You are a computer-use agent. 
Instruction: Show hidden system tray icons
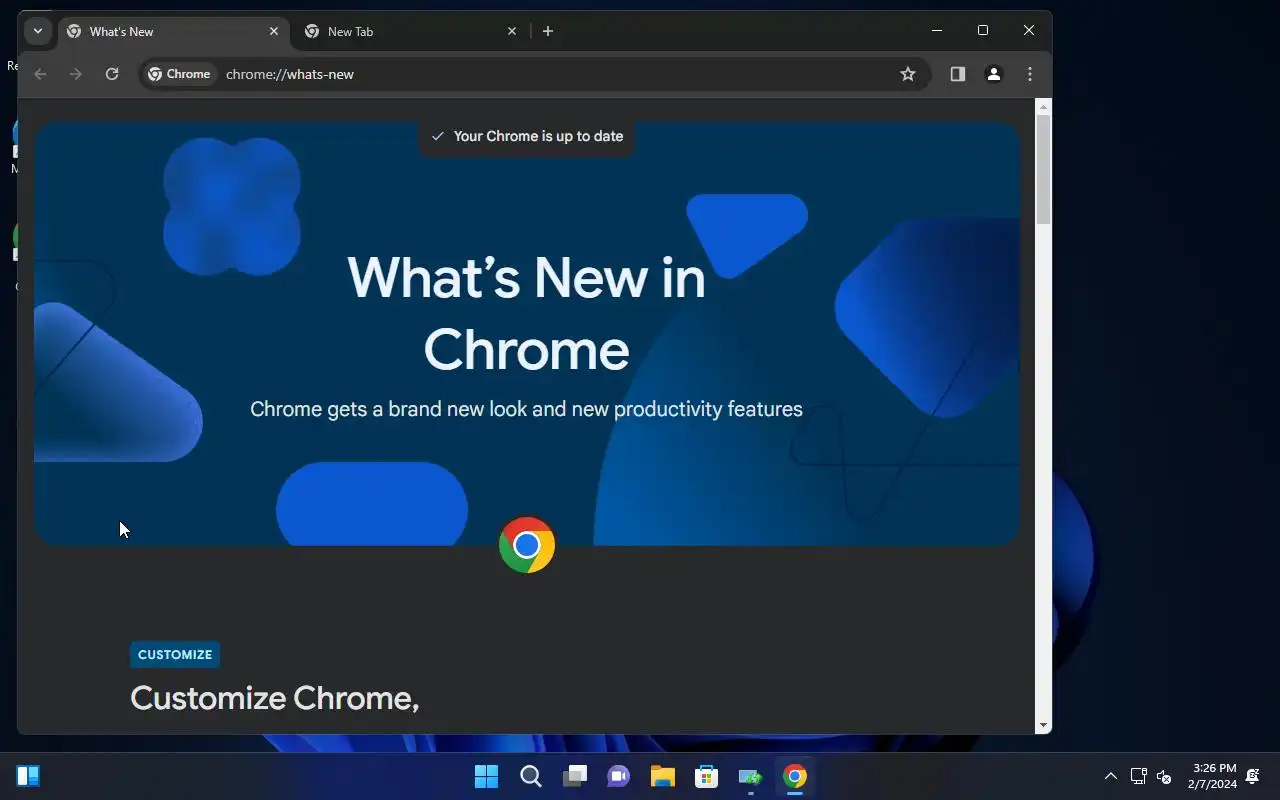point(1110,777)
